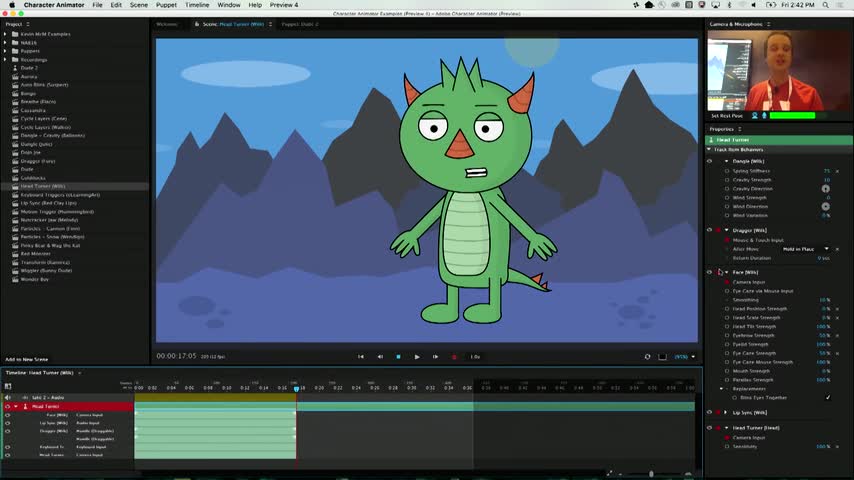
Task: Jump to the start of the scene
Action: [361, 357]
